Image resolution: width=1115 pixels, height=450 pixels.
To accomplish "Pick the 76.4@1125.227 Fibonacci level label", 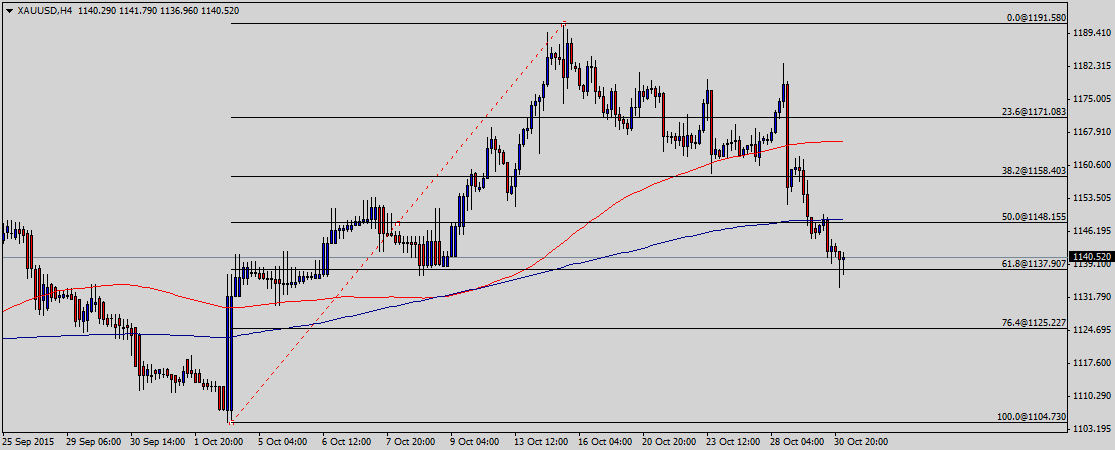I will click(x=1034, y=323).
